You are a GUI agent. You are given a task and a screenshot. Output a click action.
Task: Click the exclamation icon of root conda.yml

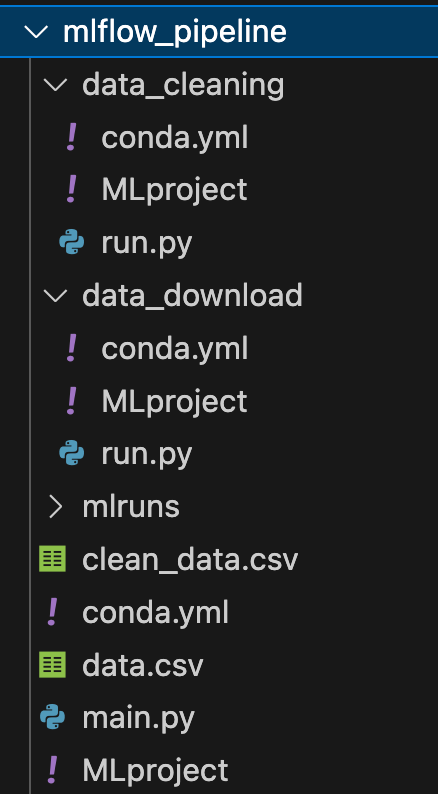pos(53,612)
